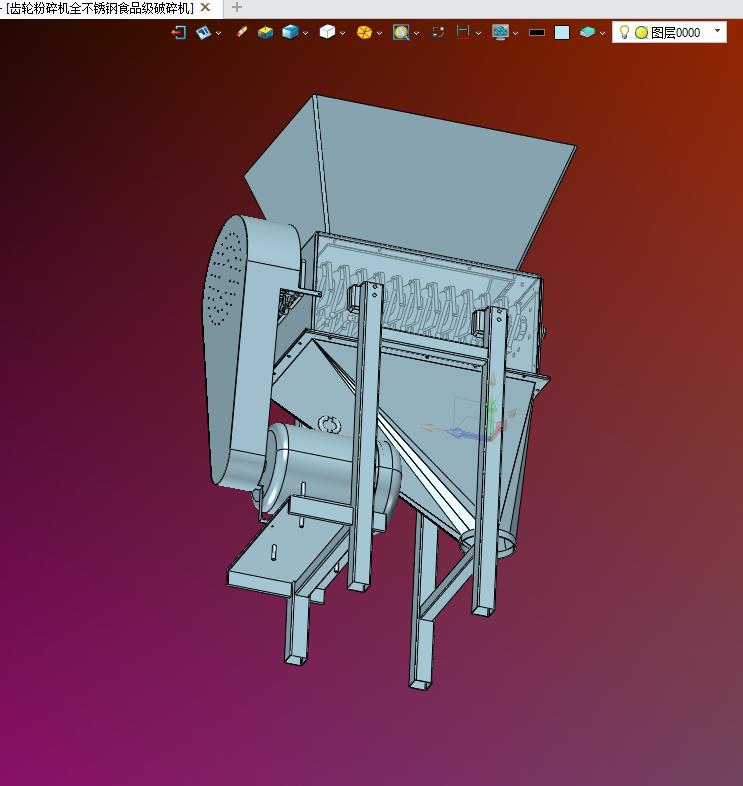Click the exit icon with red arrow

(178, 33)
